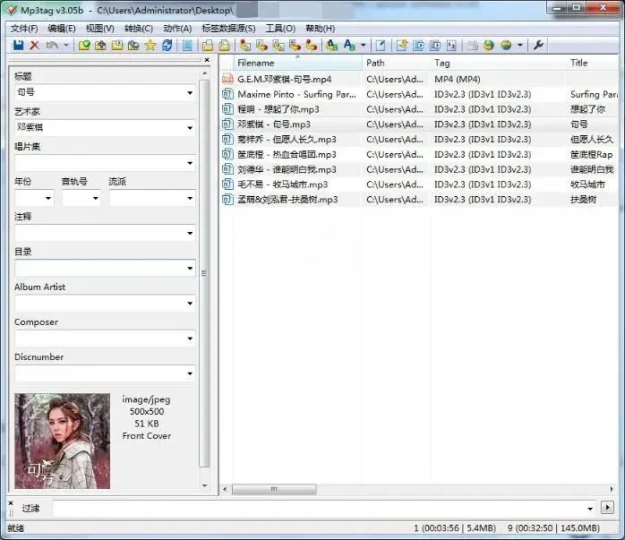
Task: Run the Filename - Tag converter icon
Action: click(x=262, y=45)
